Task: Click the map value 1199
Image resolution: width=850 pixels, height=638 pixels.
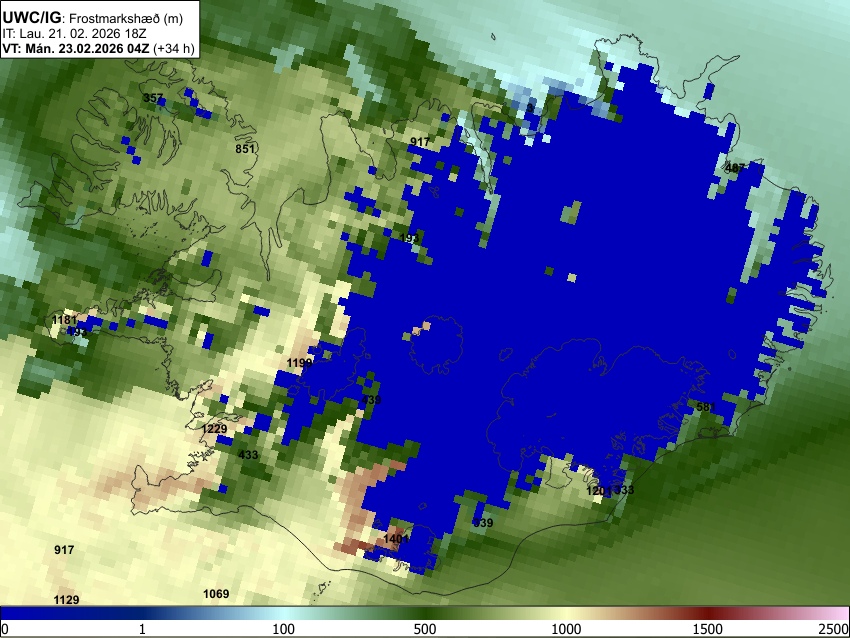Action: [299, 363]
